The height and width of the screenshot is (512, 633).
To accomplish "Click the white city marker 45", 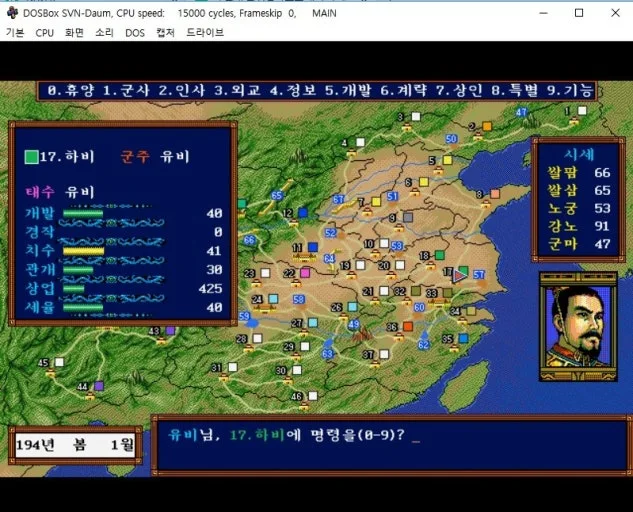I will coord(59,362).
